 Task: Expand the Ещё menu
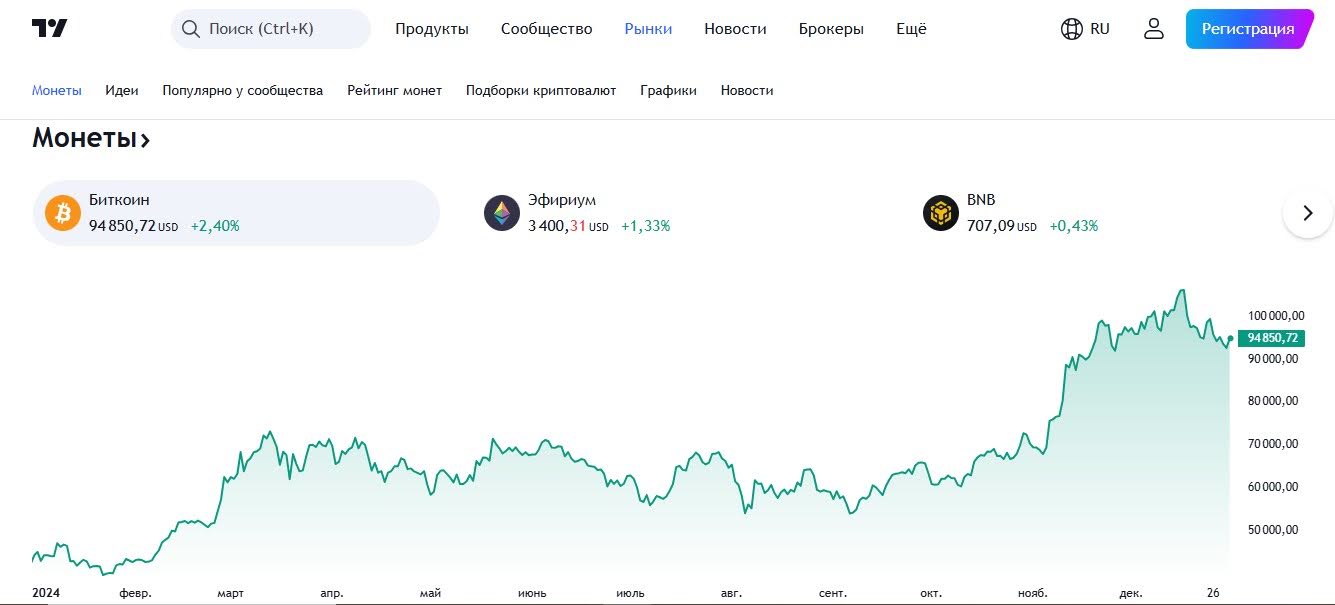tap(911, 29)
